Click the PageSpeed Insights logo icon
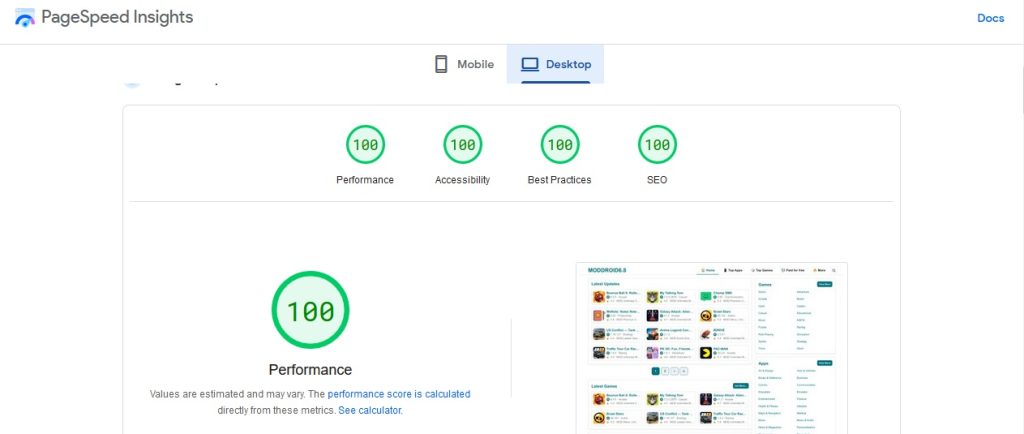This screenshot has width=1024, height=434. [25, 18]
